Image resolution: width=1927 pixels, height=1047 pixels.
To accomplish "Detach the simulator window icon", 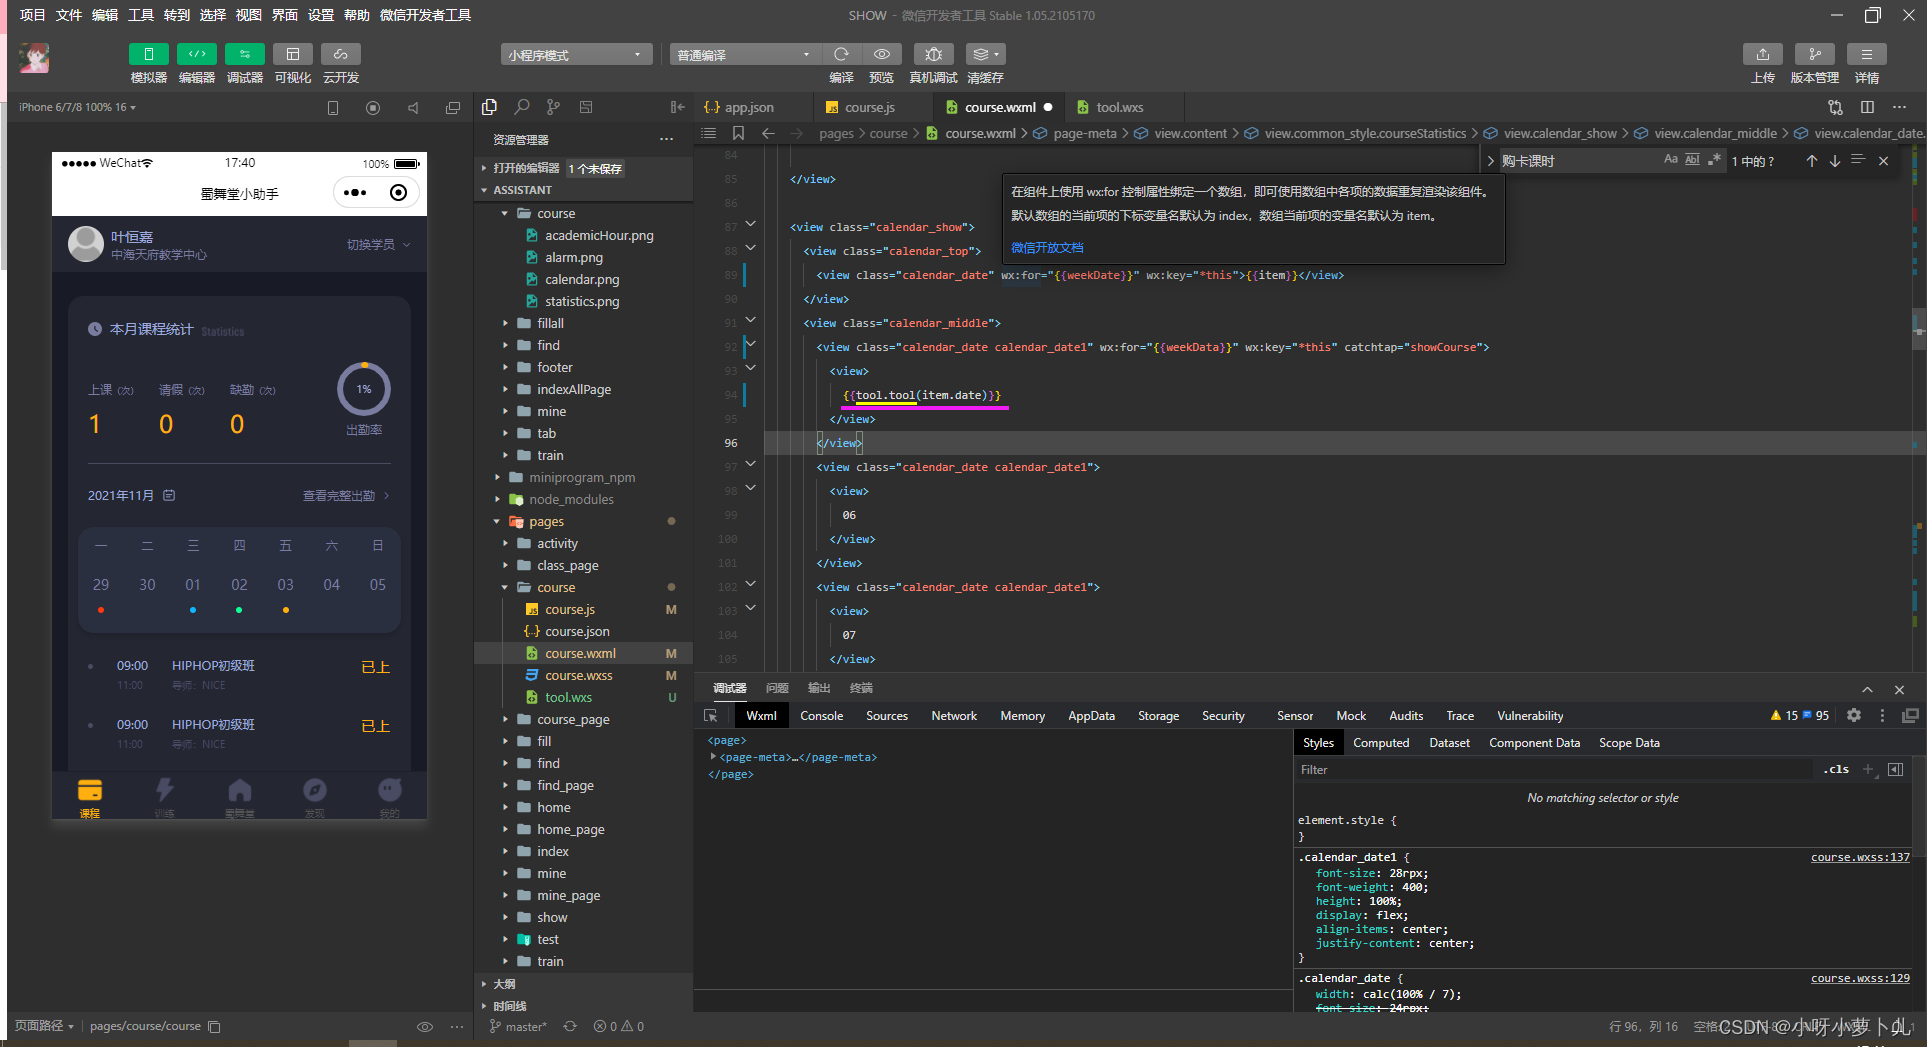I will [453, 108].
